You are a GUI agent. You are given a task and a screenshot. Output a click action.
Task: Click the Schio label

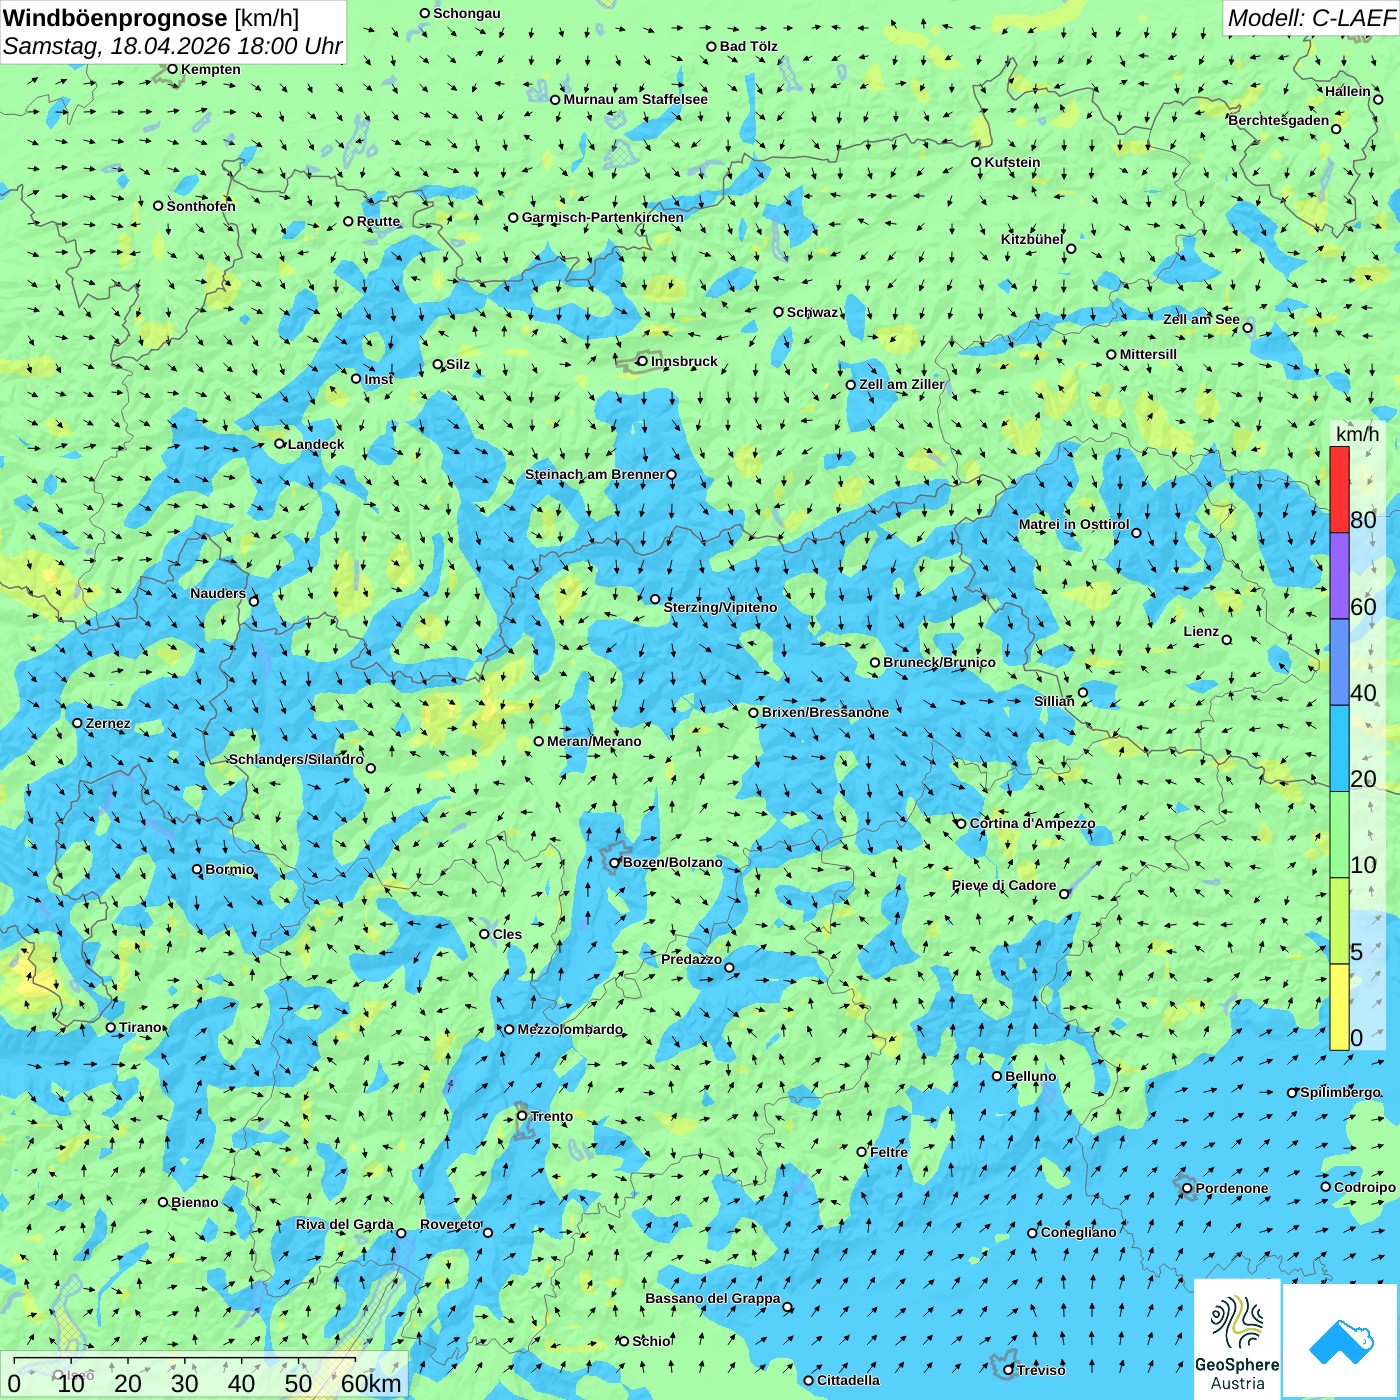(x=652, y=1341)
